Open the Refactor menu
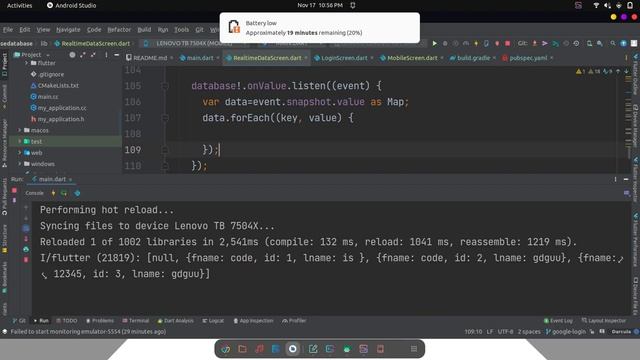This screenshot has width=640, height=360. [119, 29]
